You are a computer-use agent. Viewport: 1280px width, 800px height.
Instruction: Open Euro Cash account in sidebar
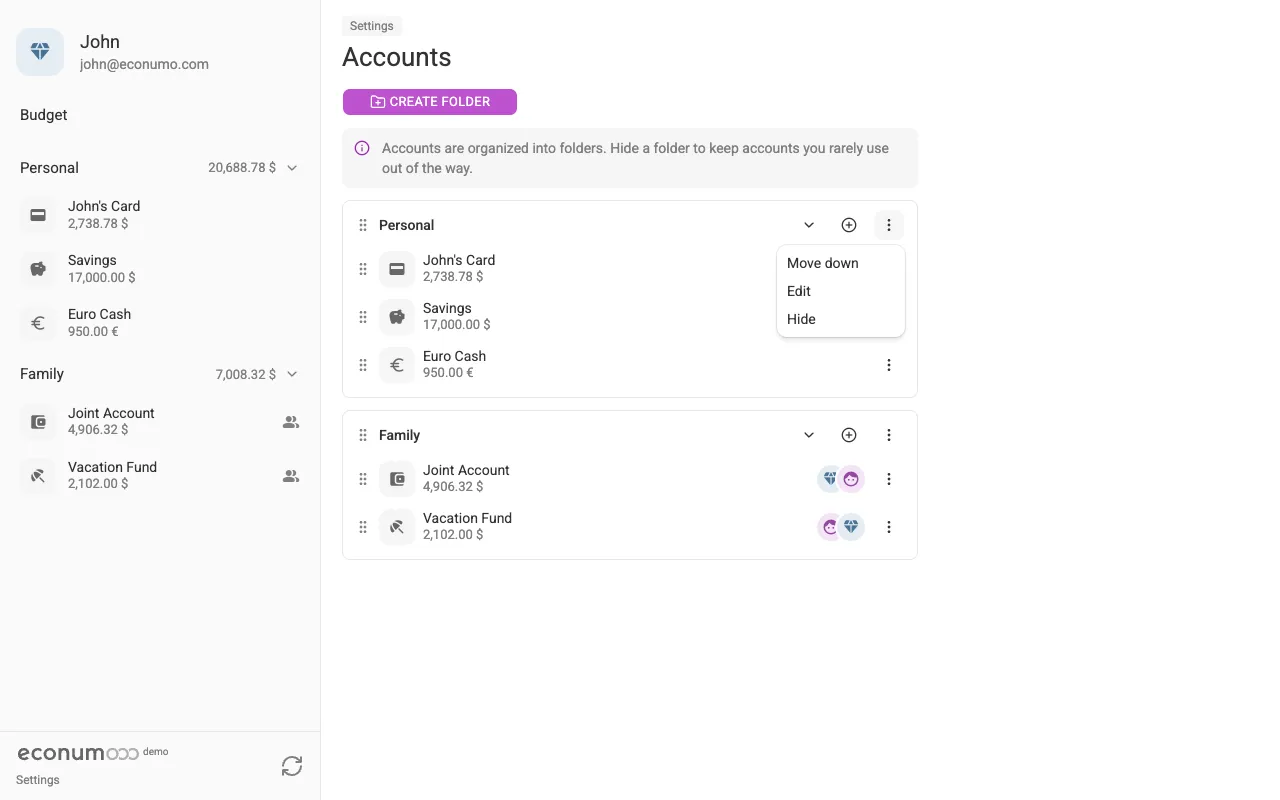point(160,323)
